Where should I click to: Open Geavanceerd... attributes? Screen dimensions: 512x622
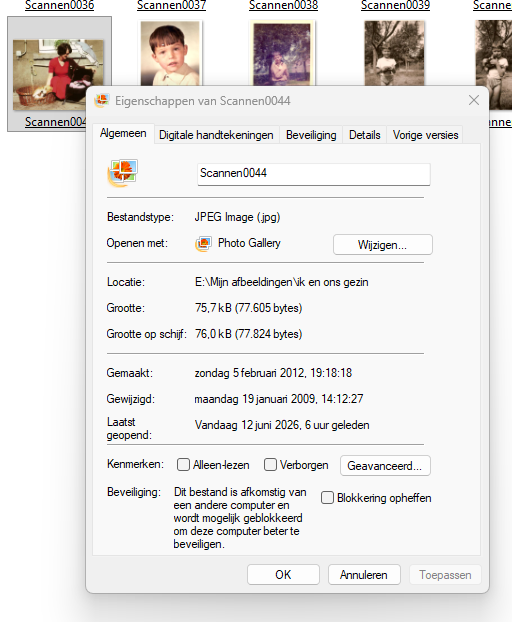(x=385, y=465)
